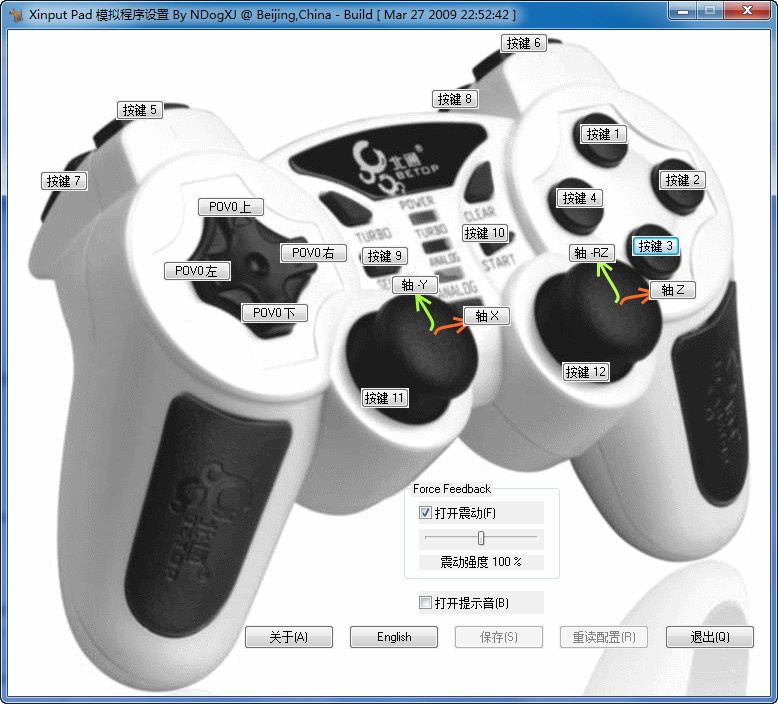
Task: Click the POV0 右 d-pad right mapping
Action: (x=313, y=253)
